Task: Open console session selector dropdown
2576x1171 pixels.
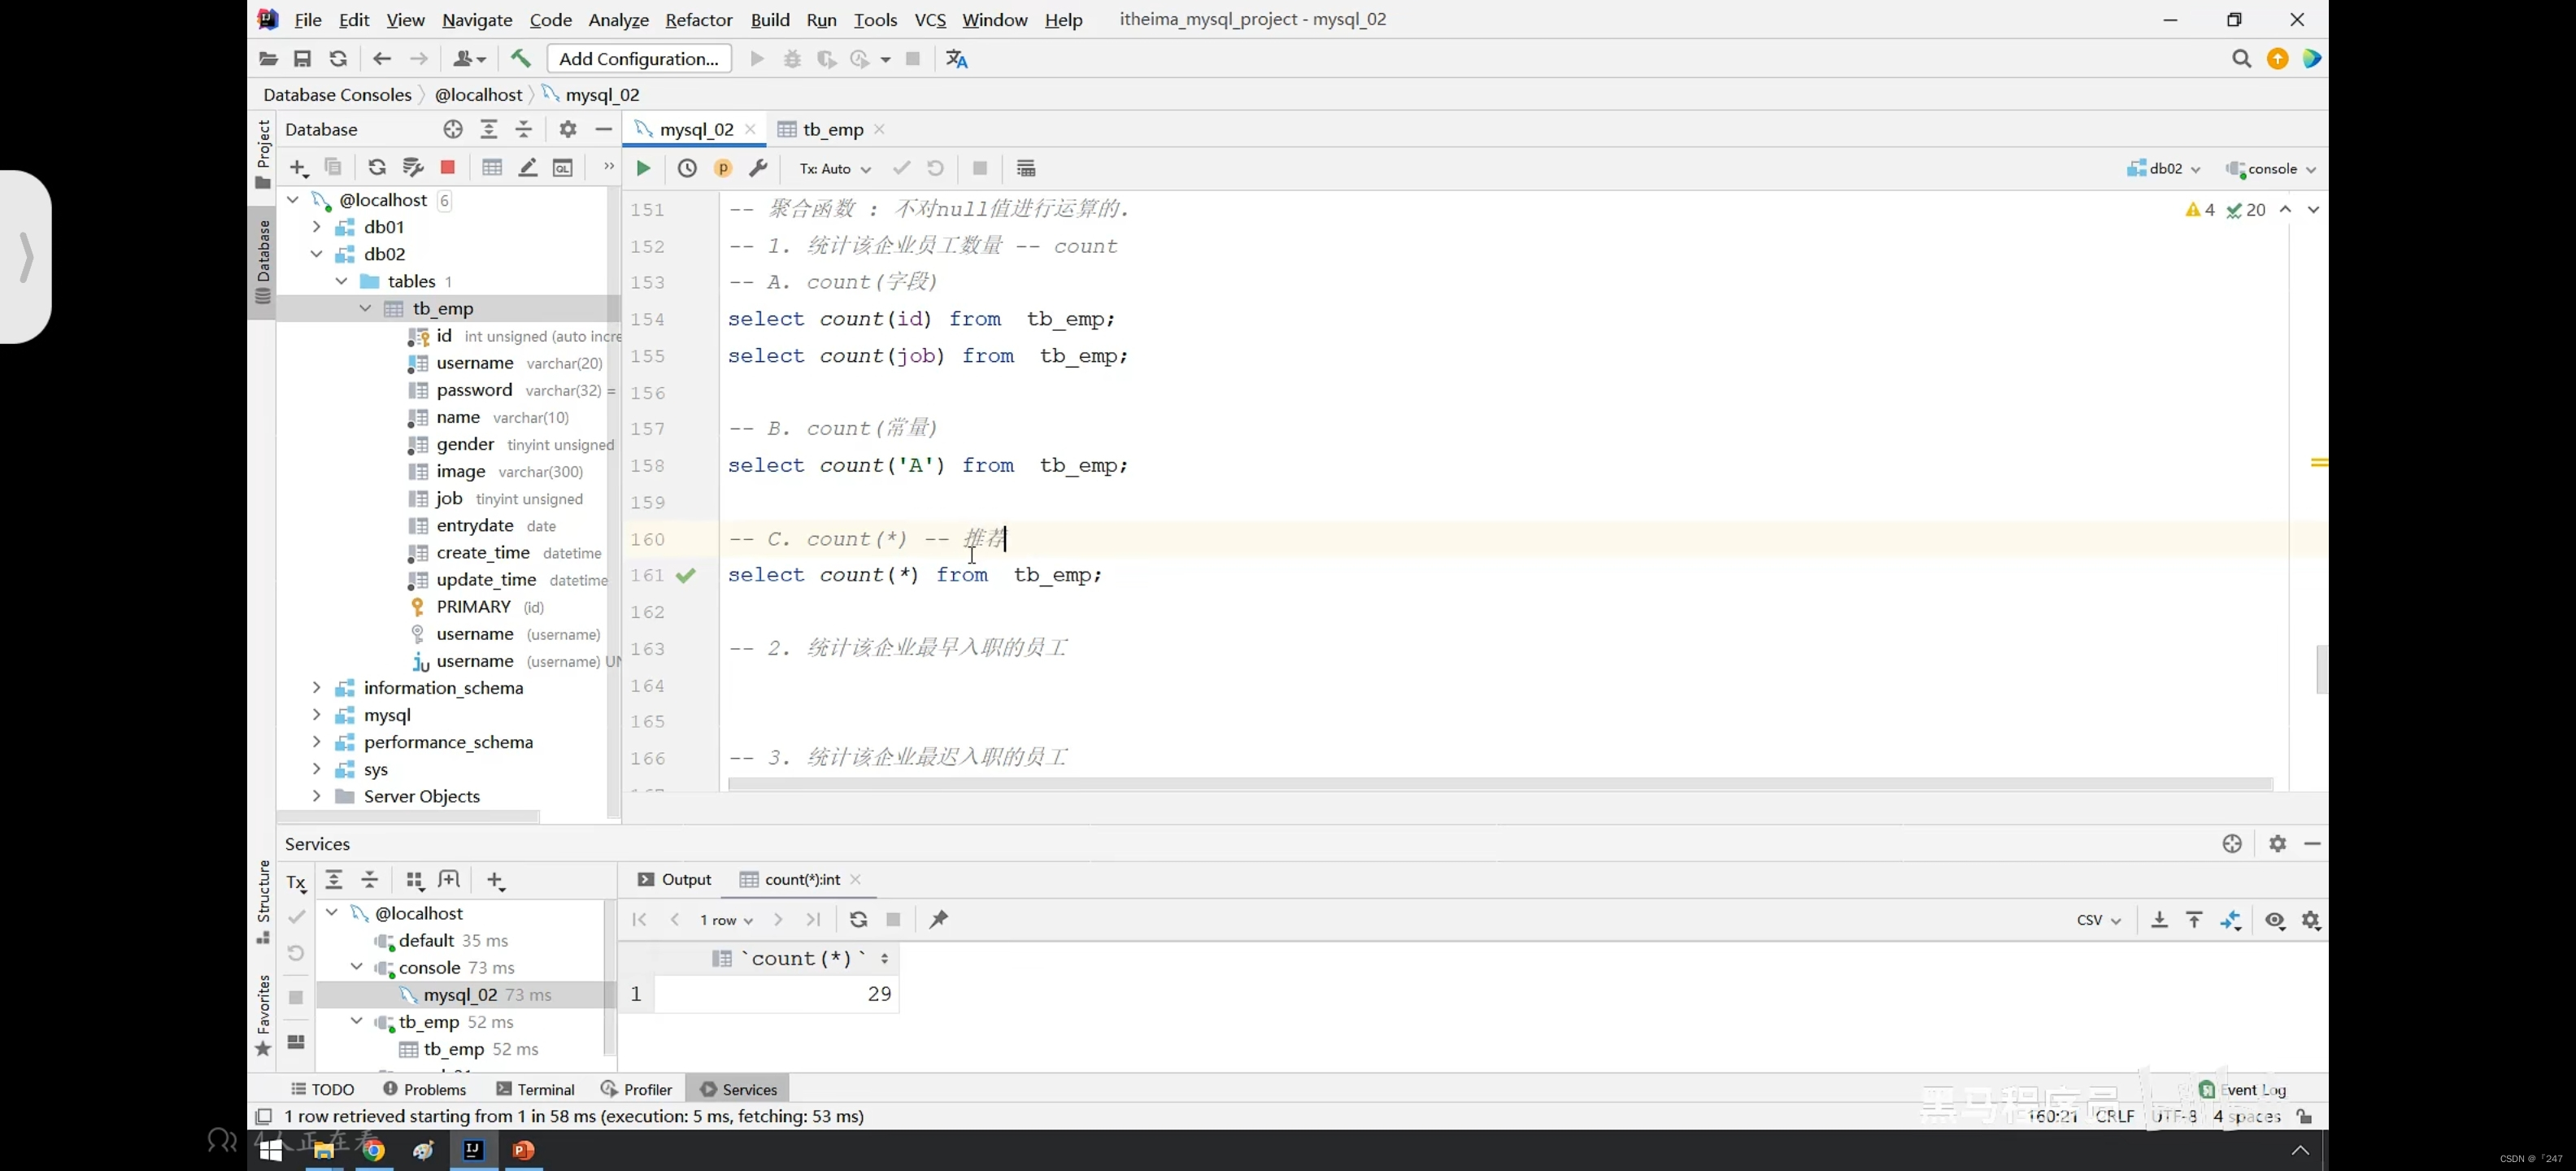Action: point(2271,169)
